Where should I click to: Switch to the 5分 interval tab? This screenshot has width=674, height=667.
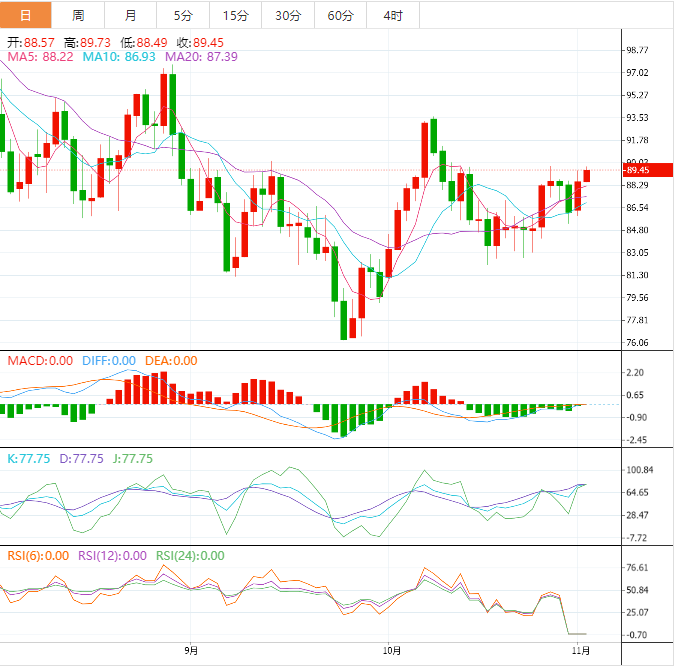point(183,15)
